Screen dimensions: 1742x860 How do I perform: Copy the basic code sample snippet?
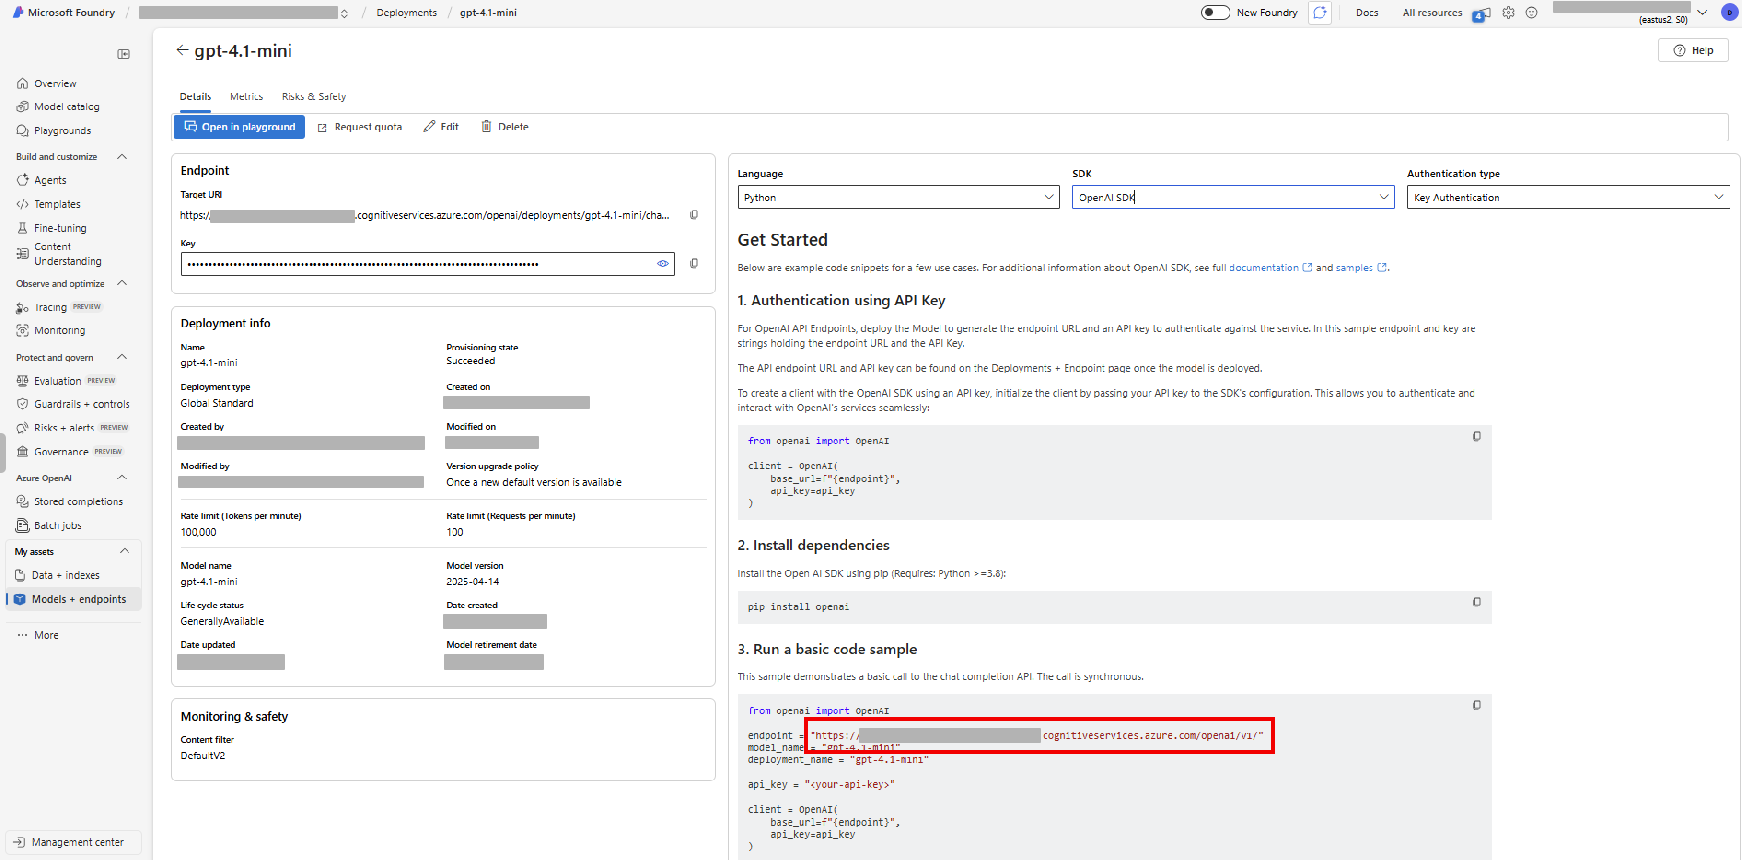coord(1476,705)
